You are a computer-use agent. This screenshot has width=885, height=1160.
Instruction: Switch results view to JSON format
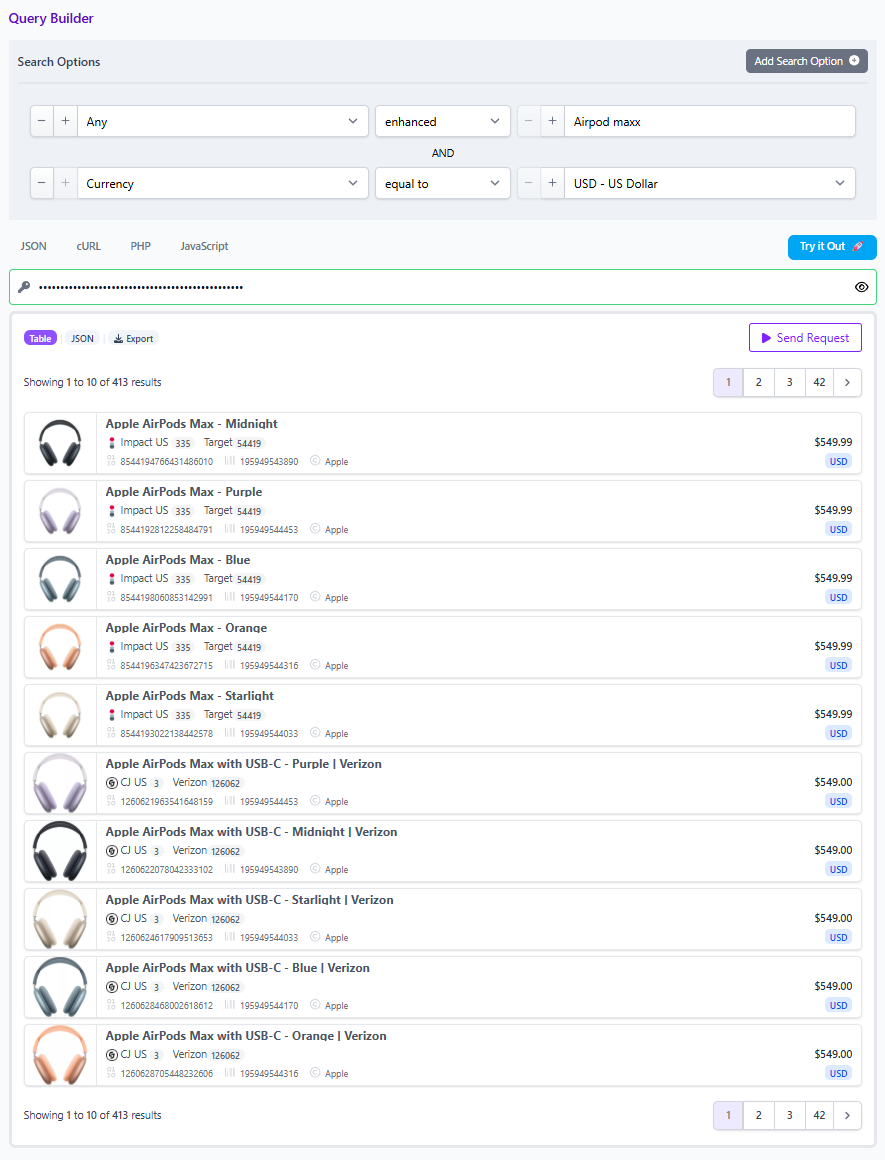(x=82, y=339)
